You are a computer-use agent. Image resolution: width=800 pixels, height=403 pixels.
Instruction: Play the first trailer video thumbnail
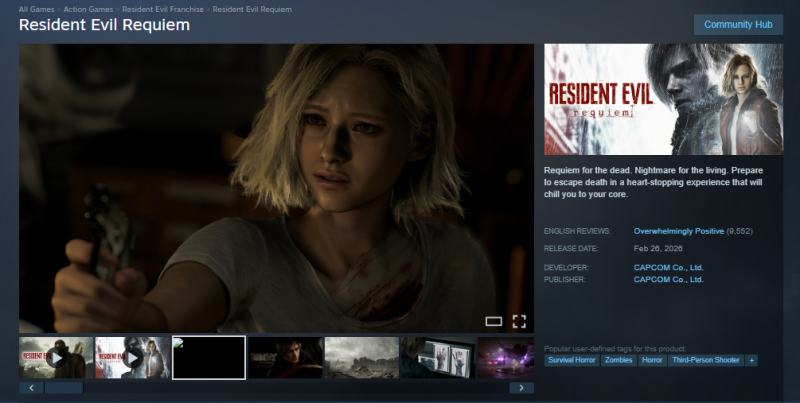pyautogui.click(x=56, y=357)
